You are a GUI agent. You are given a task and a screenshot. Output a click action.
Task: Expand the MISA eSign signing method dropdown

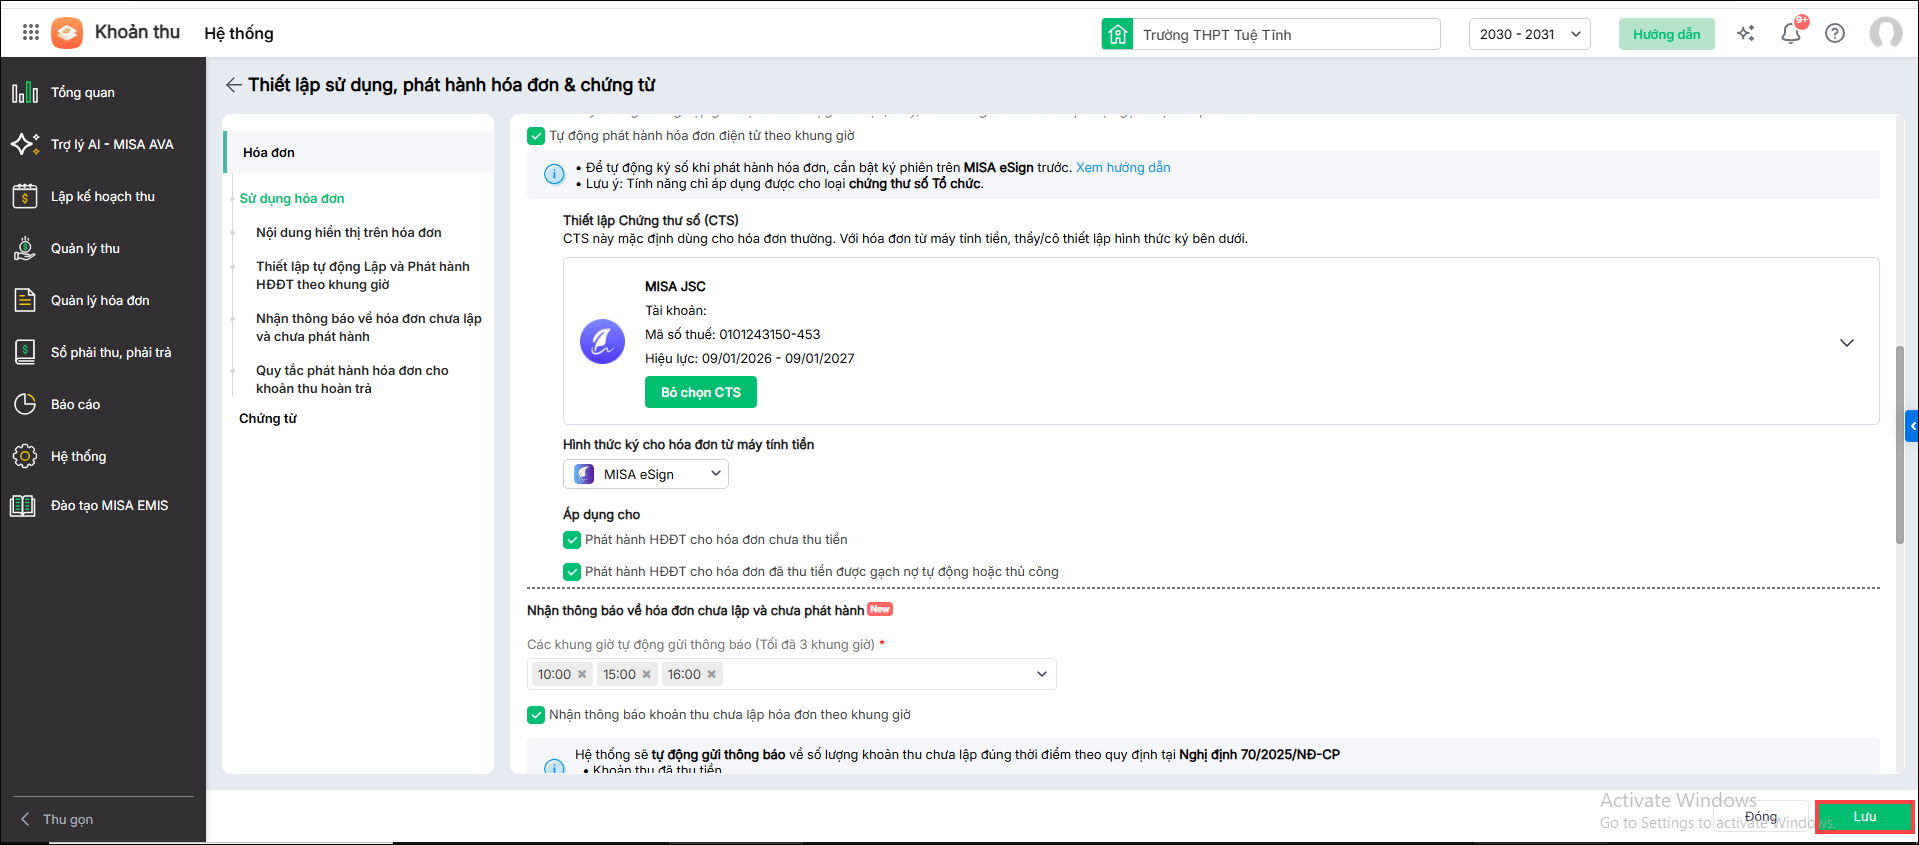pyautogui.click(x=646, y=474)
